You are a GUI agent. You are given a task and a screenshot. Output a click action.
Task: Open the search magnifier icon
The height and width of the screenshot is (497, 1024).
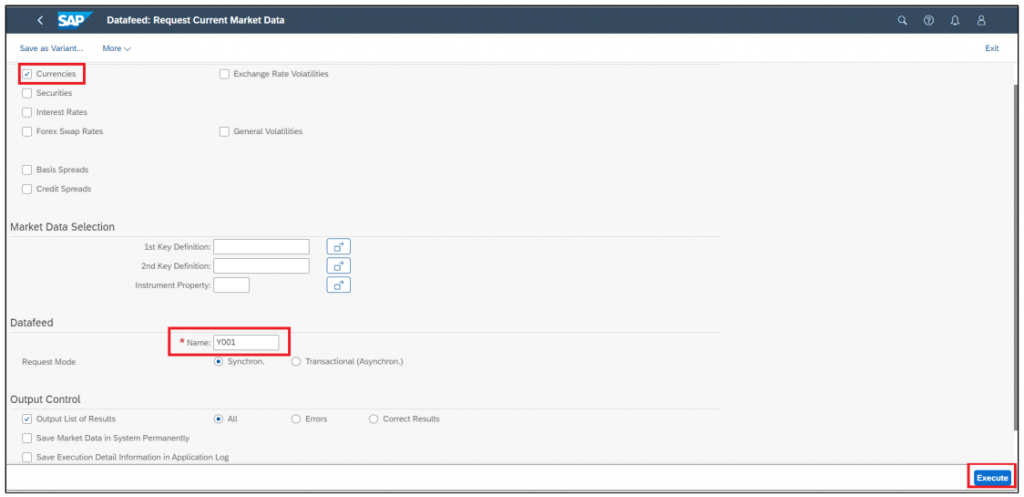903,21
